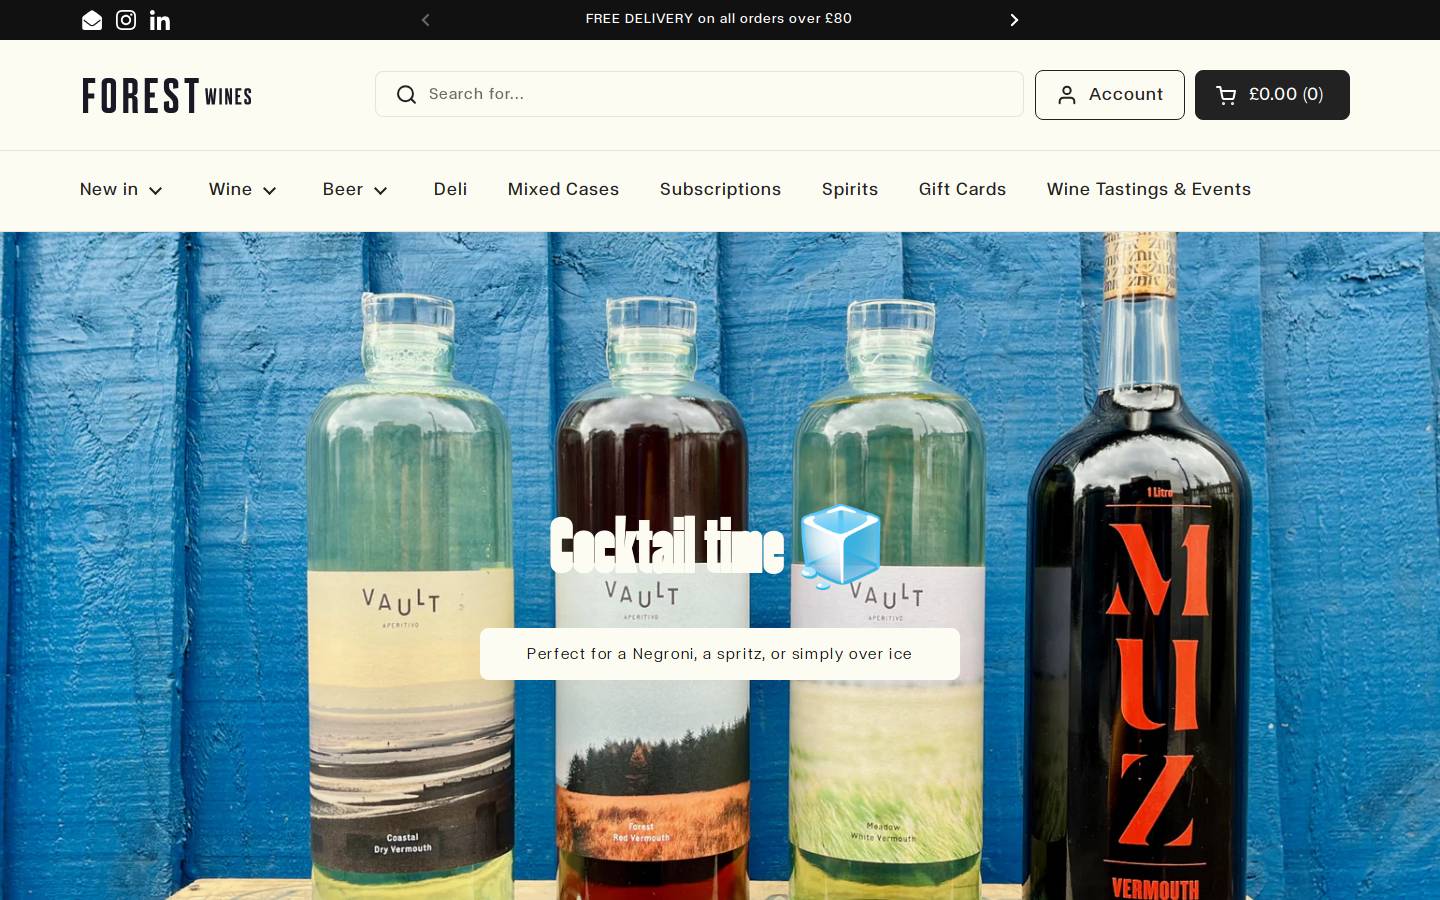Show previous announcement with left arrow

(426, 20)
